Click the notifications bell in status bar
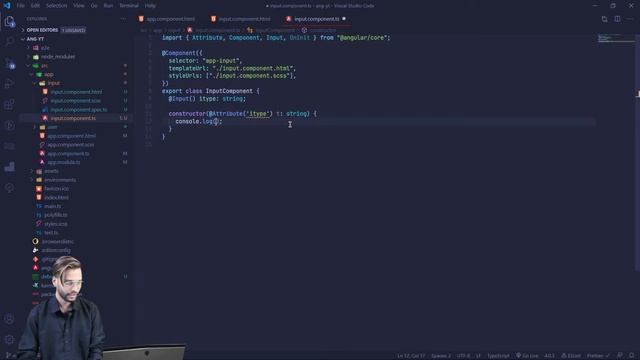640x360 pixels. coord(631,356)
